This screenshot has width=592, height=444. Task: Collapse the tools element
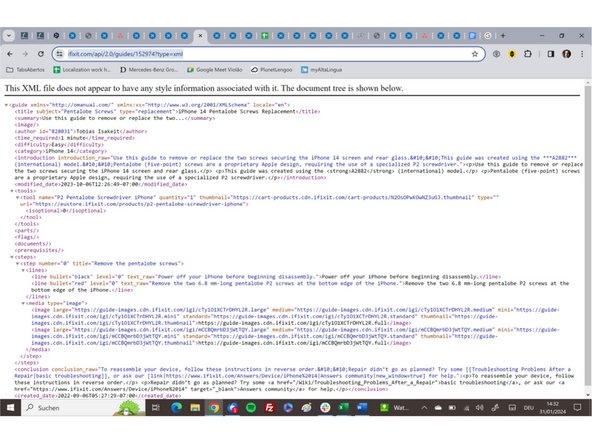tap(12, 191)
